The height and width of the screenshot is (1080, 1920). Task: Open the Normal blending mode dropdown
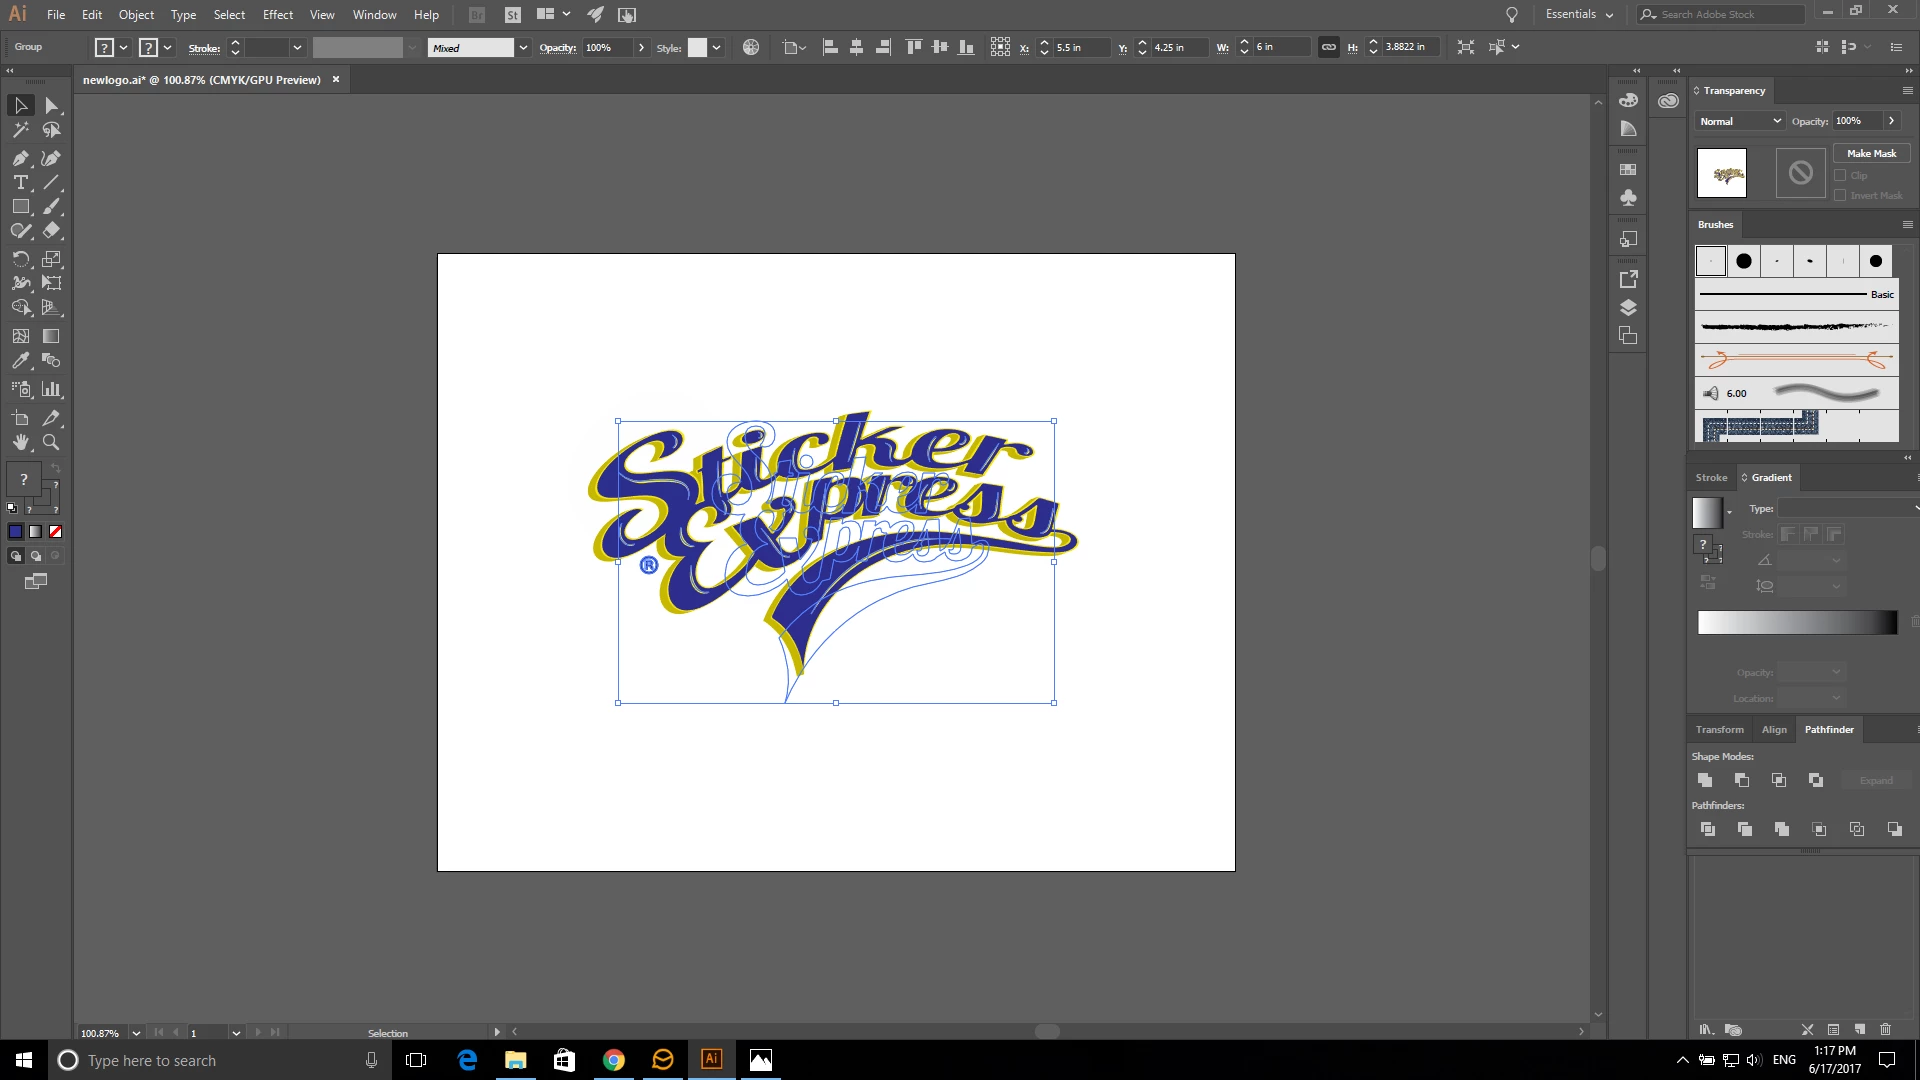(x=1740, y=121)
